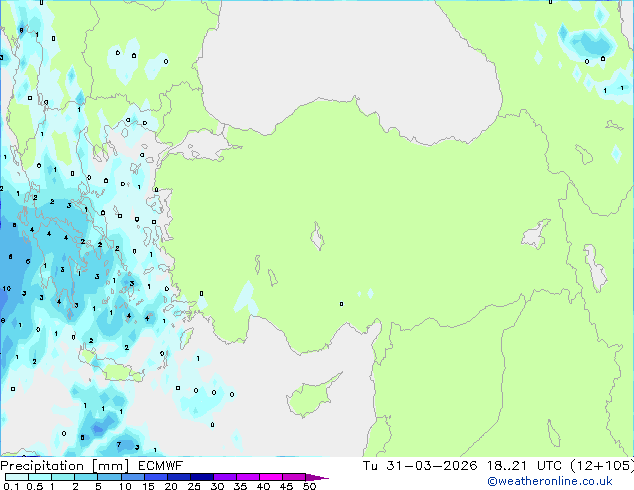This screenshot has height=490, width=634.
Task: Open the weatheronline.co.uk copyright link
Action: [x=550, y=481]
